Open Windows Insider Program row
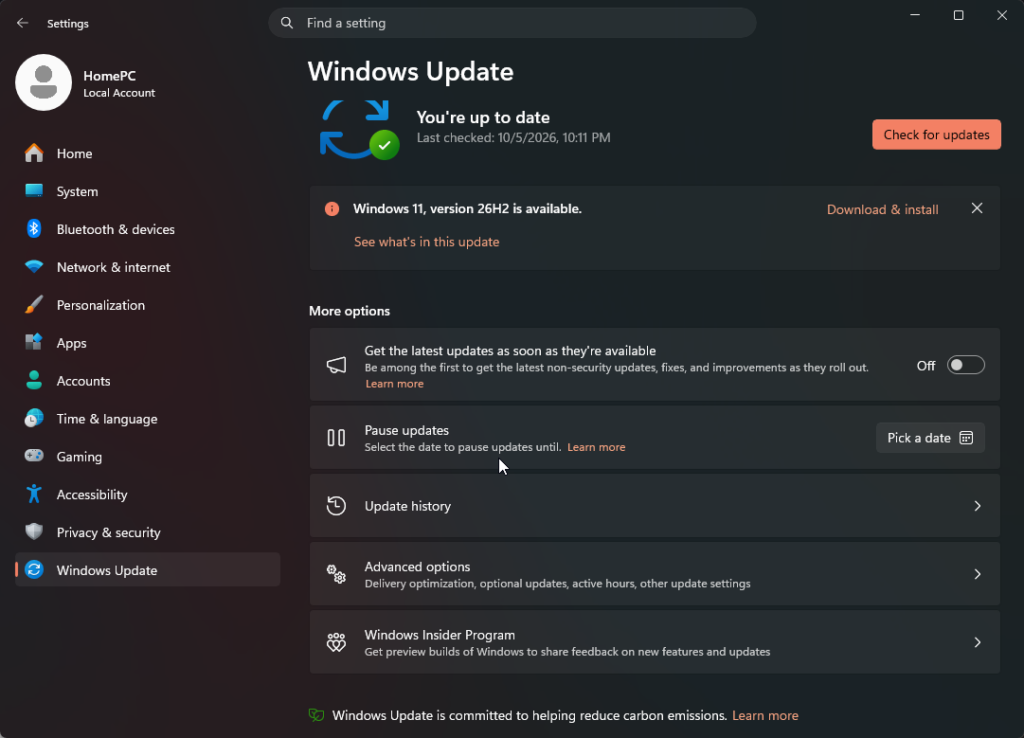Screen dimensions: 1024x738 pyautogui.click(x=654, y=643)
